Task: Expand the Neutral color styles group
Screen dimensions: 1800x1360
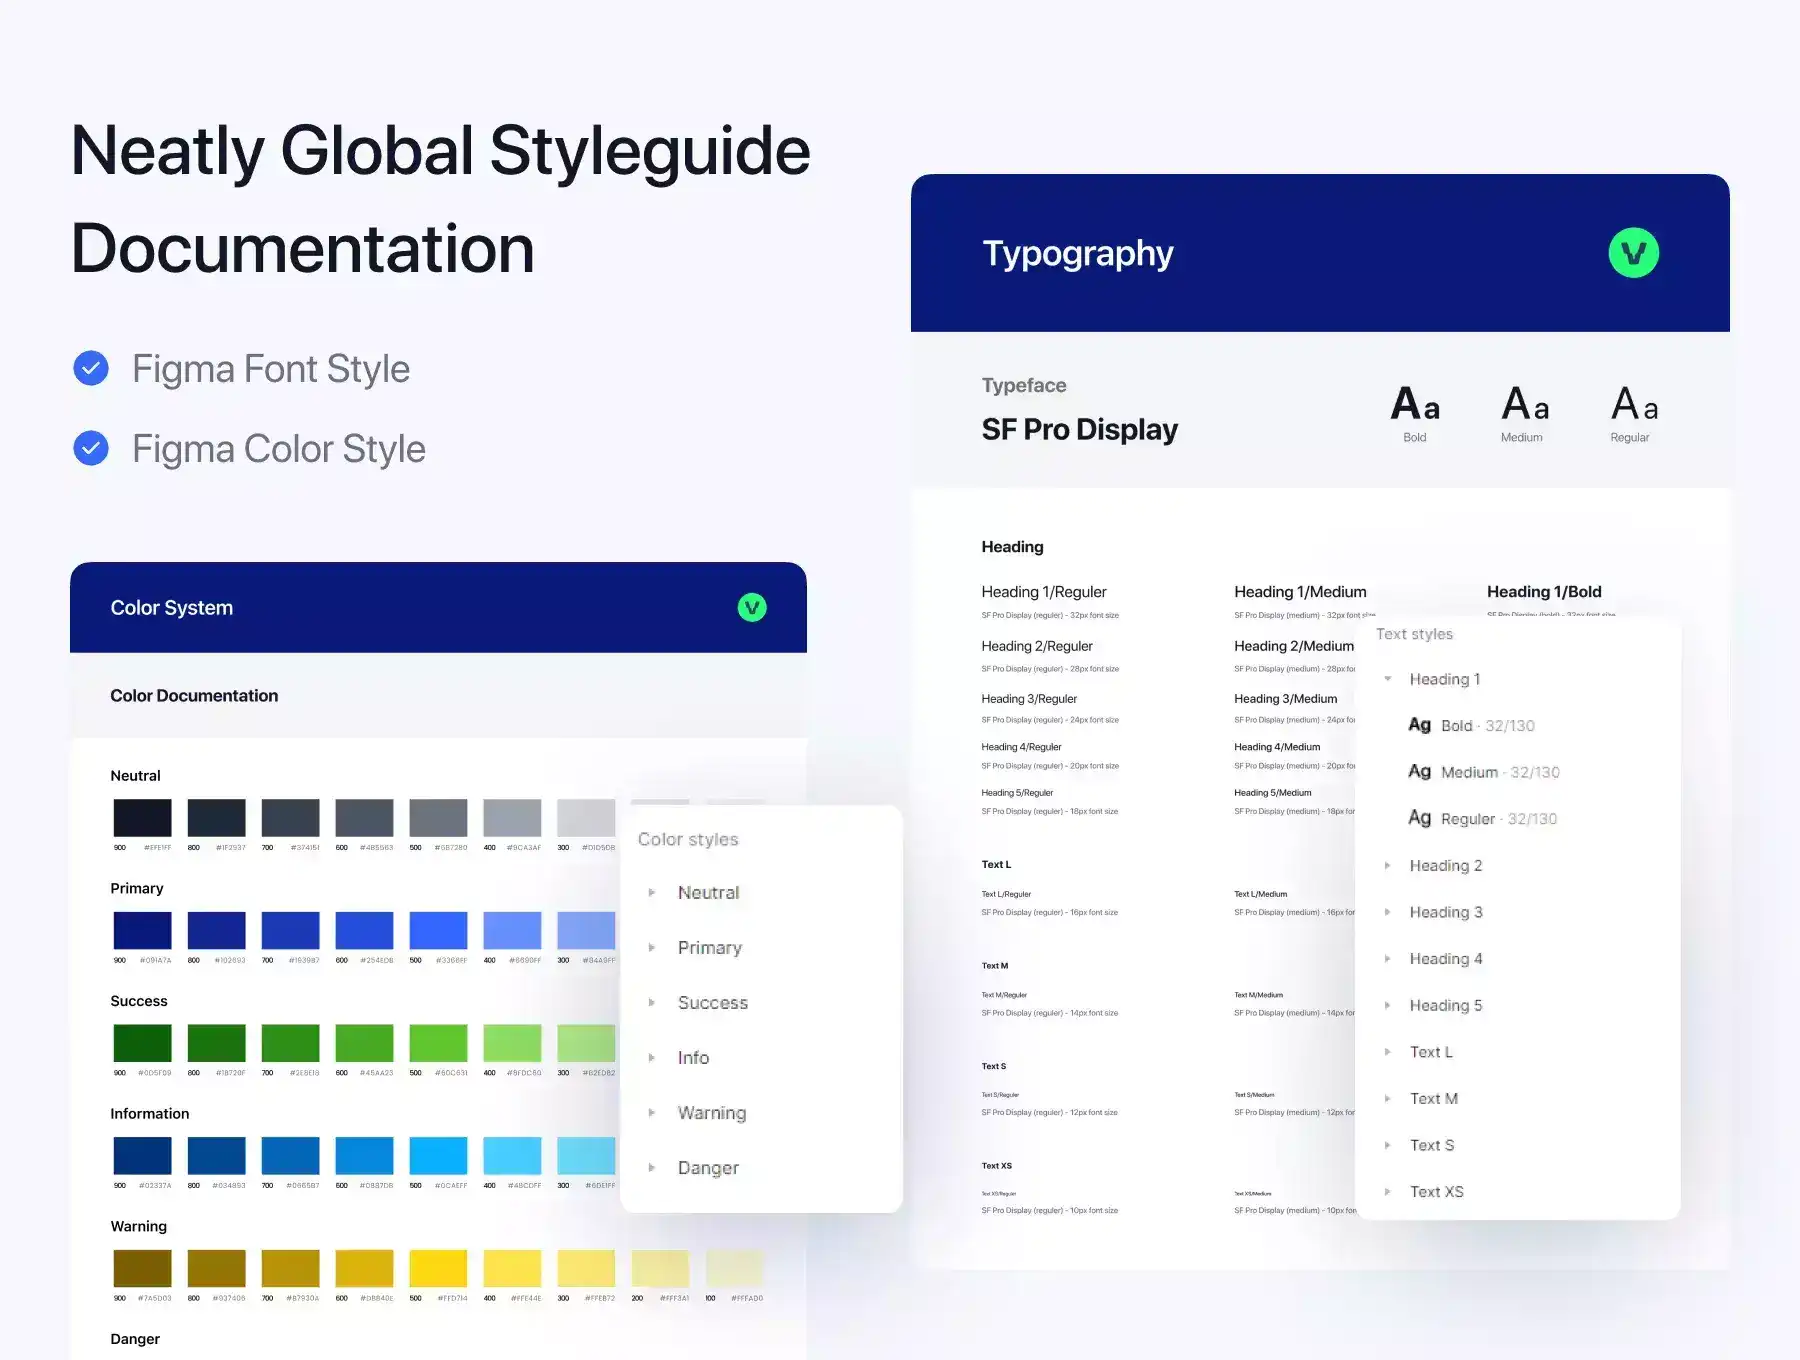Action: 652,893
